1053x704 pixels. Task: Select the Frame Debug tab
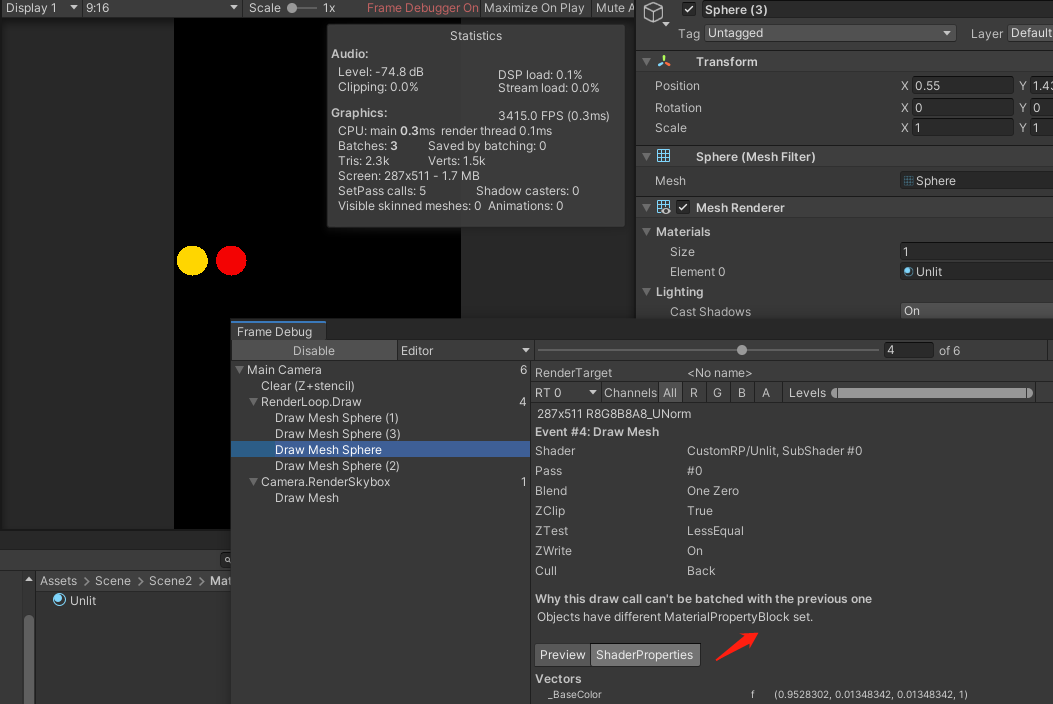[x=274, y=332]
